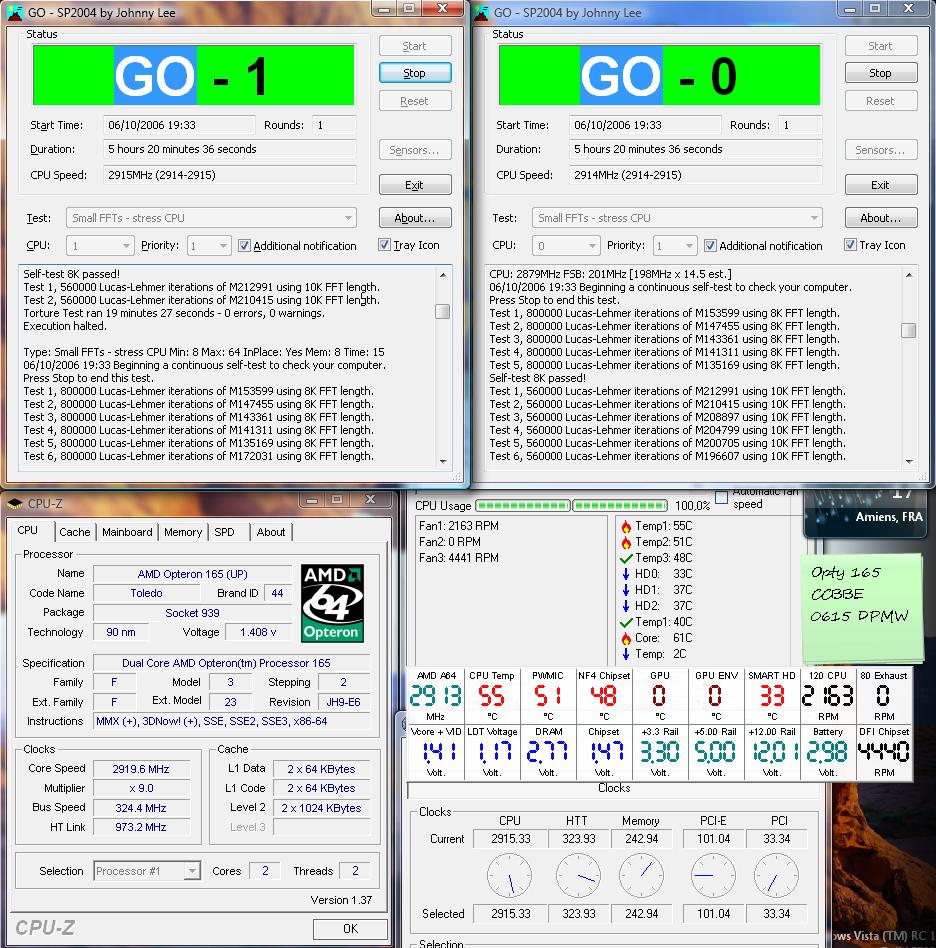936x948 pixels.
Task: Click the SMART HD temperature tile
Action: click(x=772, y=695)
